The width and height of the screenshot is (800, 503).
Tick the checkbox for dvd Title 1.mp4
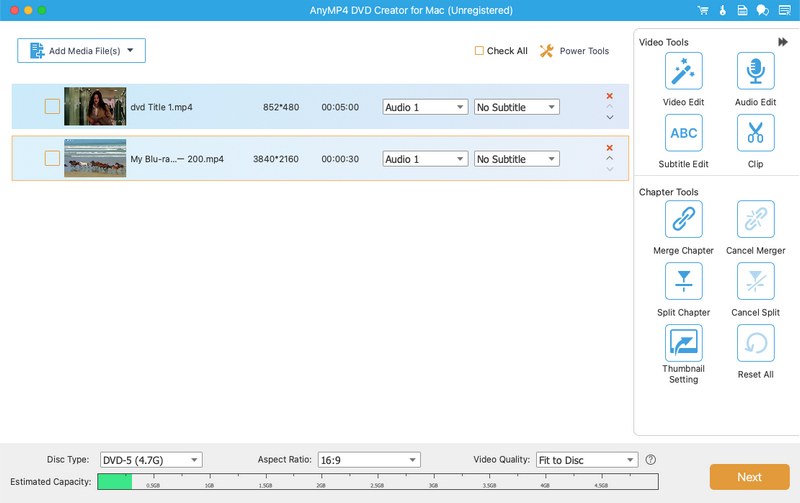52,106
